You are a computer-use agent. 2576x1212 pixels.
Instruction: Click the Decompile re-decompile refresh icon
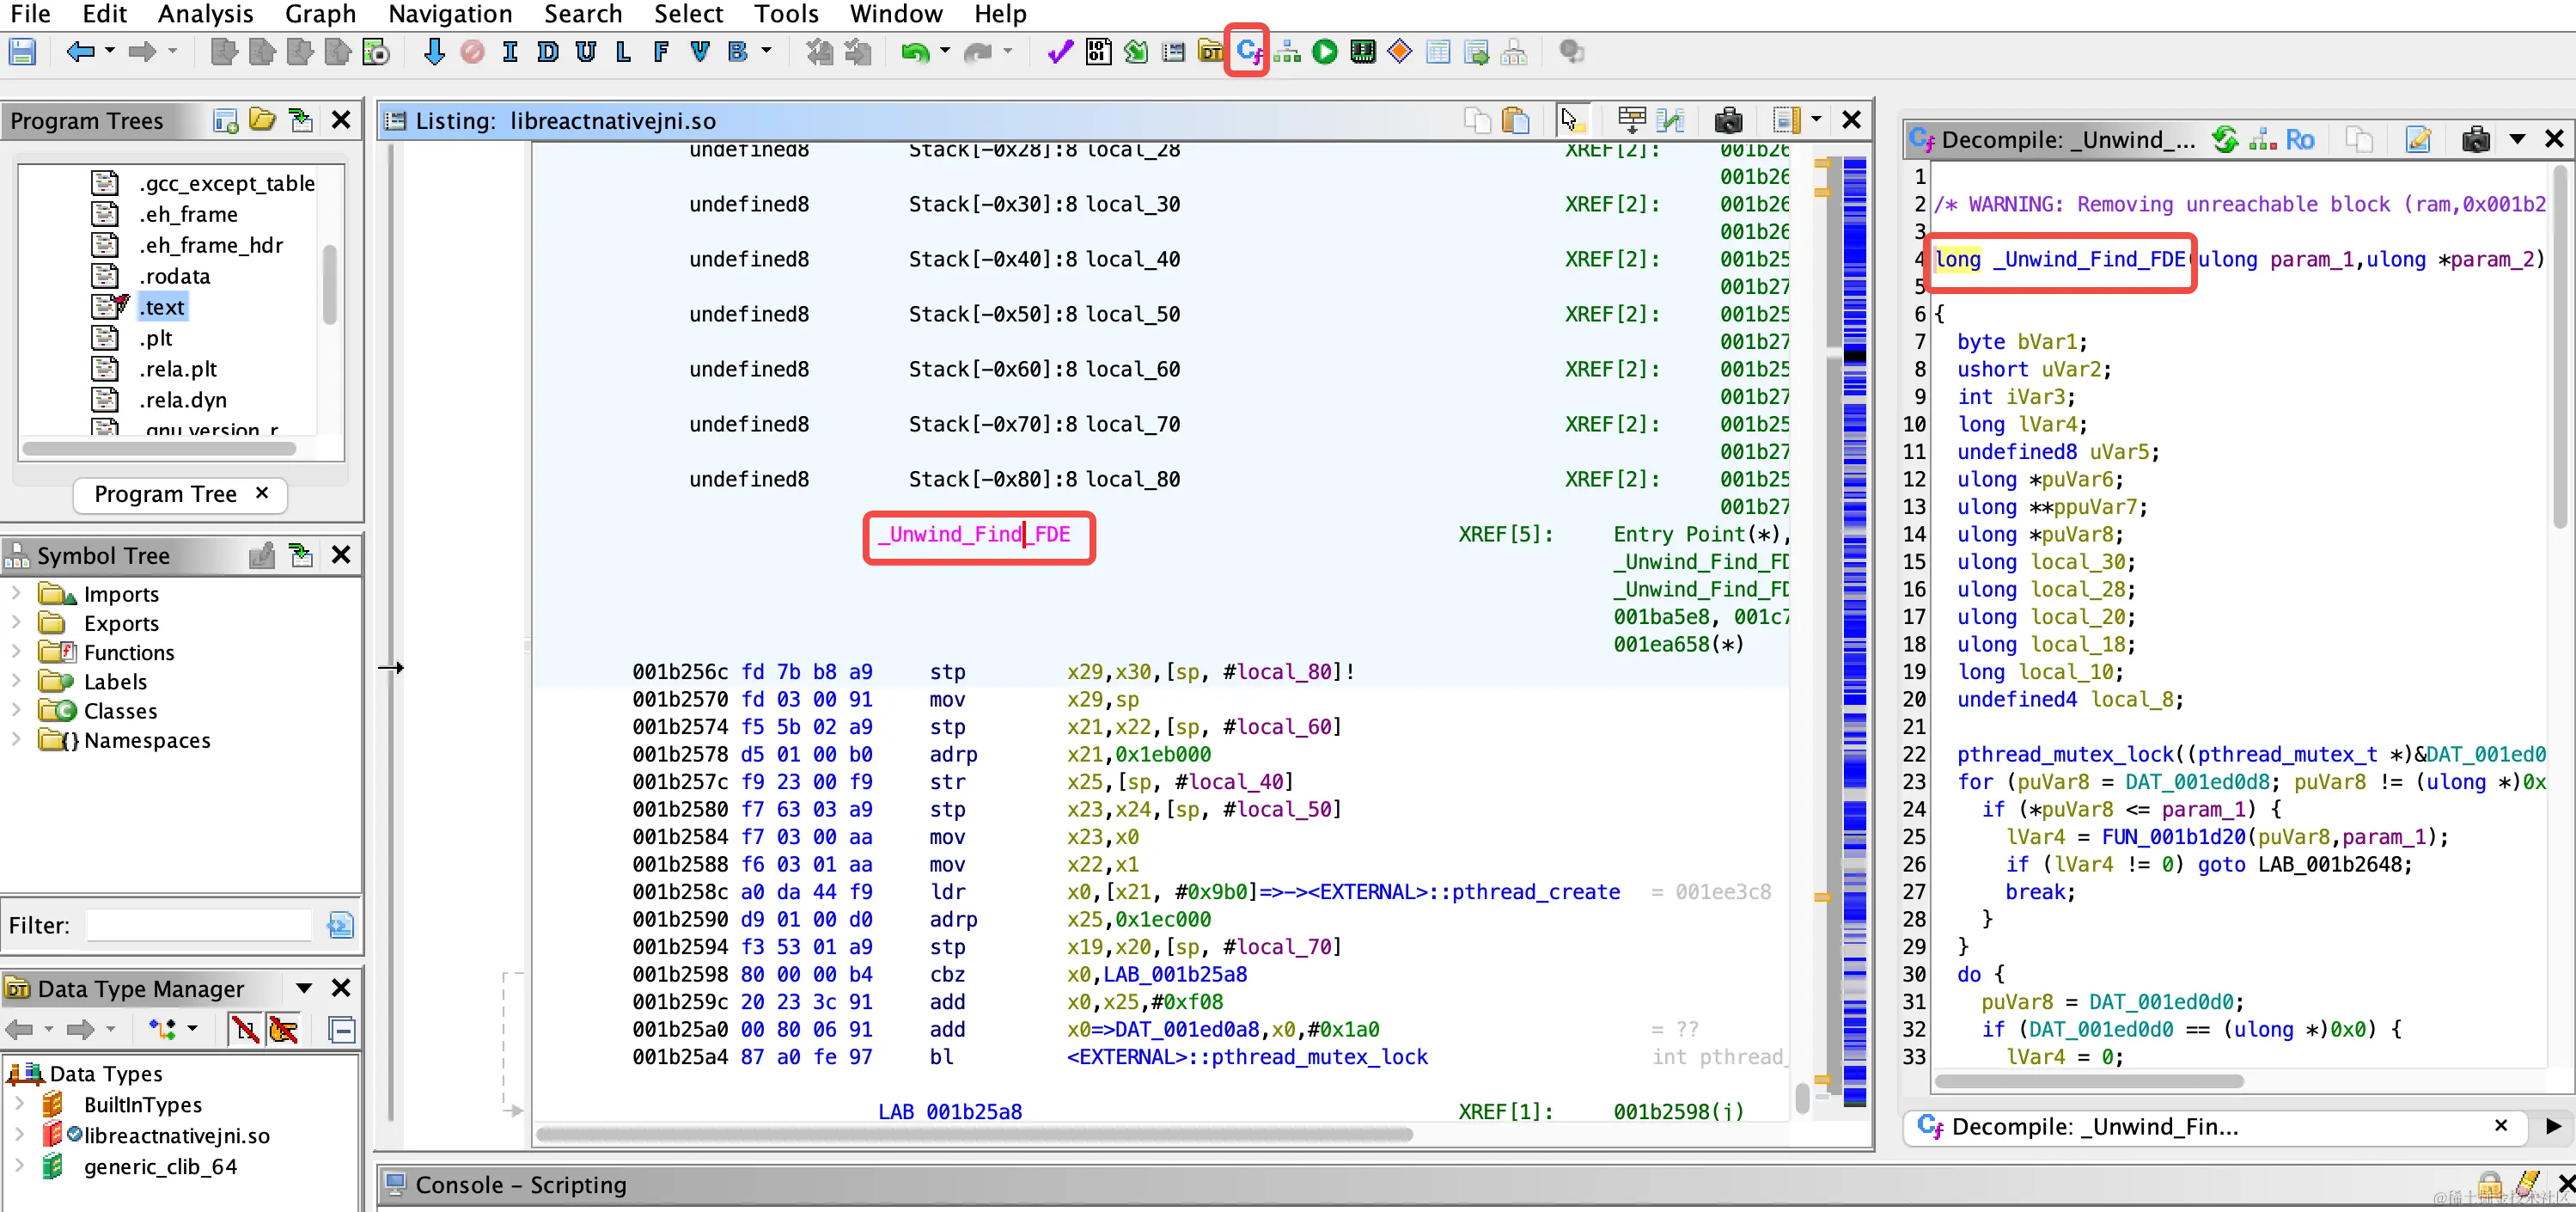pos(2224,140)
